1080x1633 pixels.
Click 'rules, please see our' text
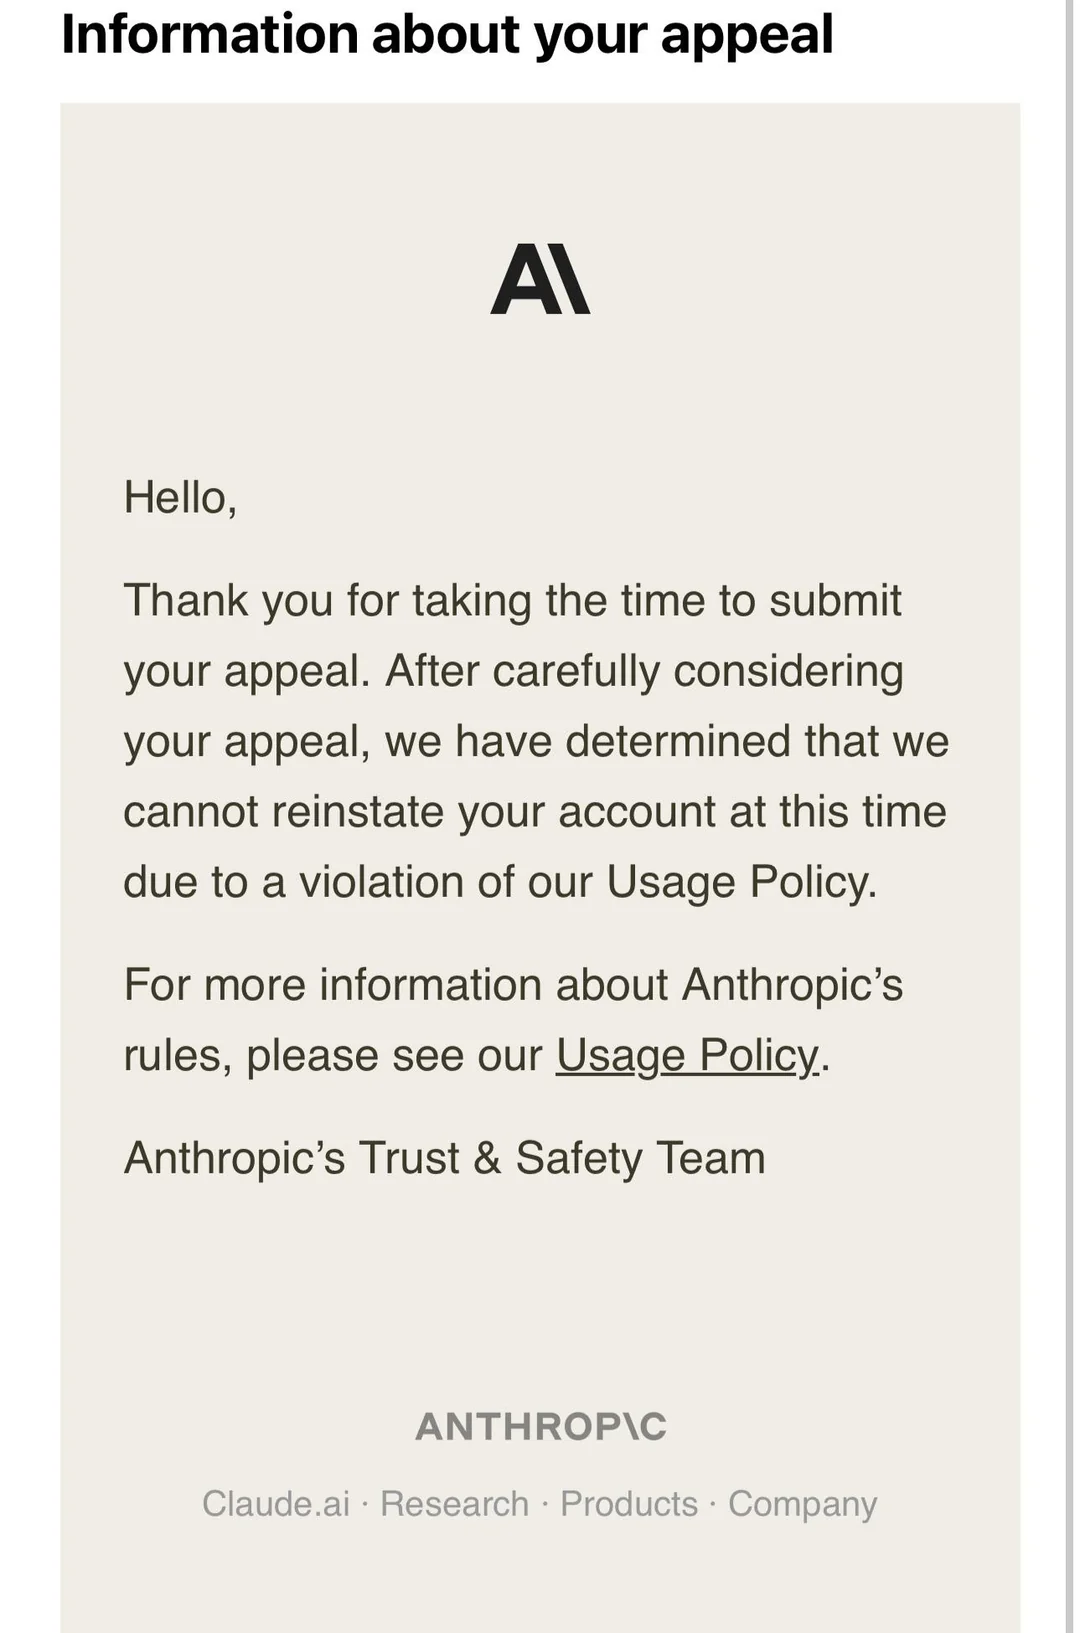[x=334, y=1055]
